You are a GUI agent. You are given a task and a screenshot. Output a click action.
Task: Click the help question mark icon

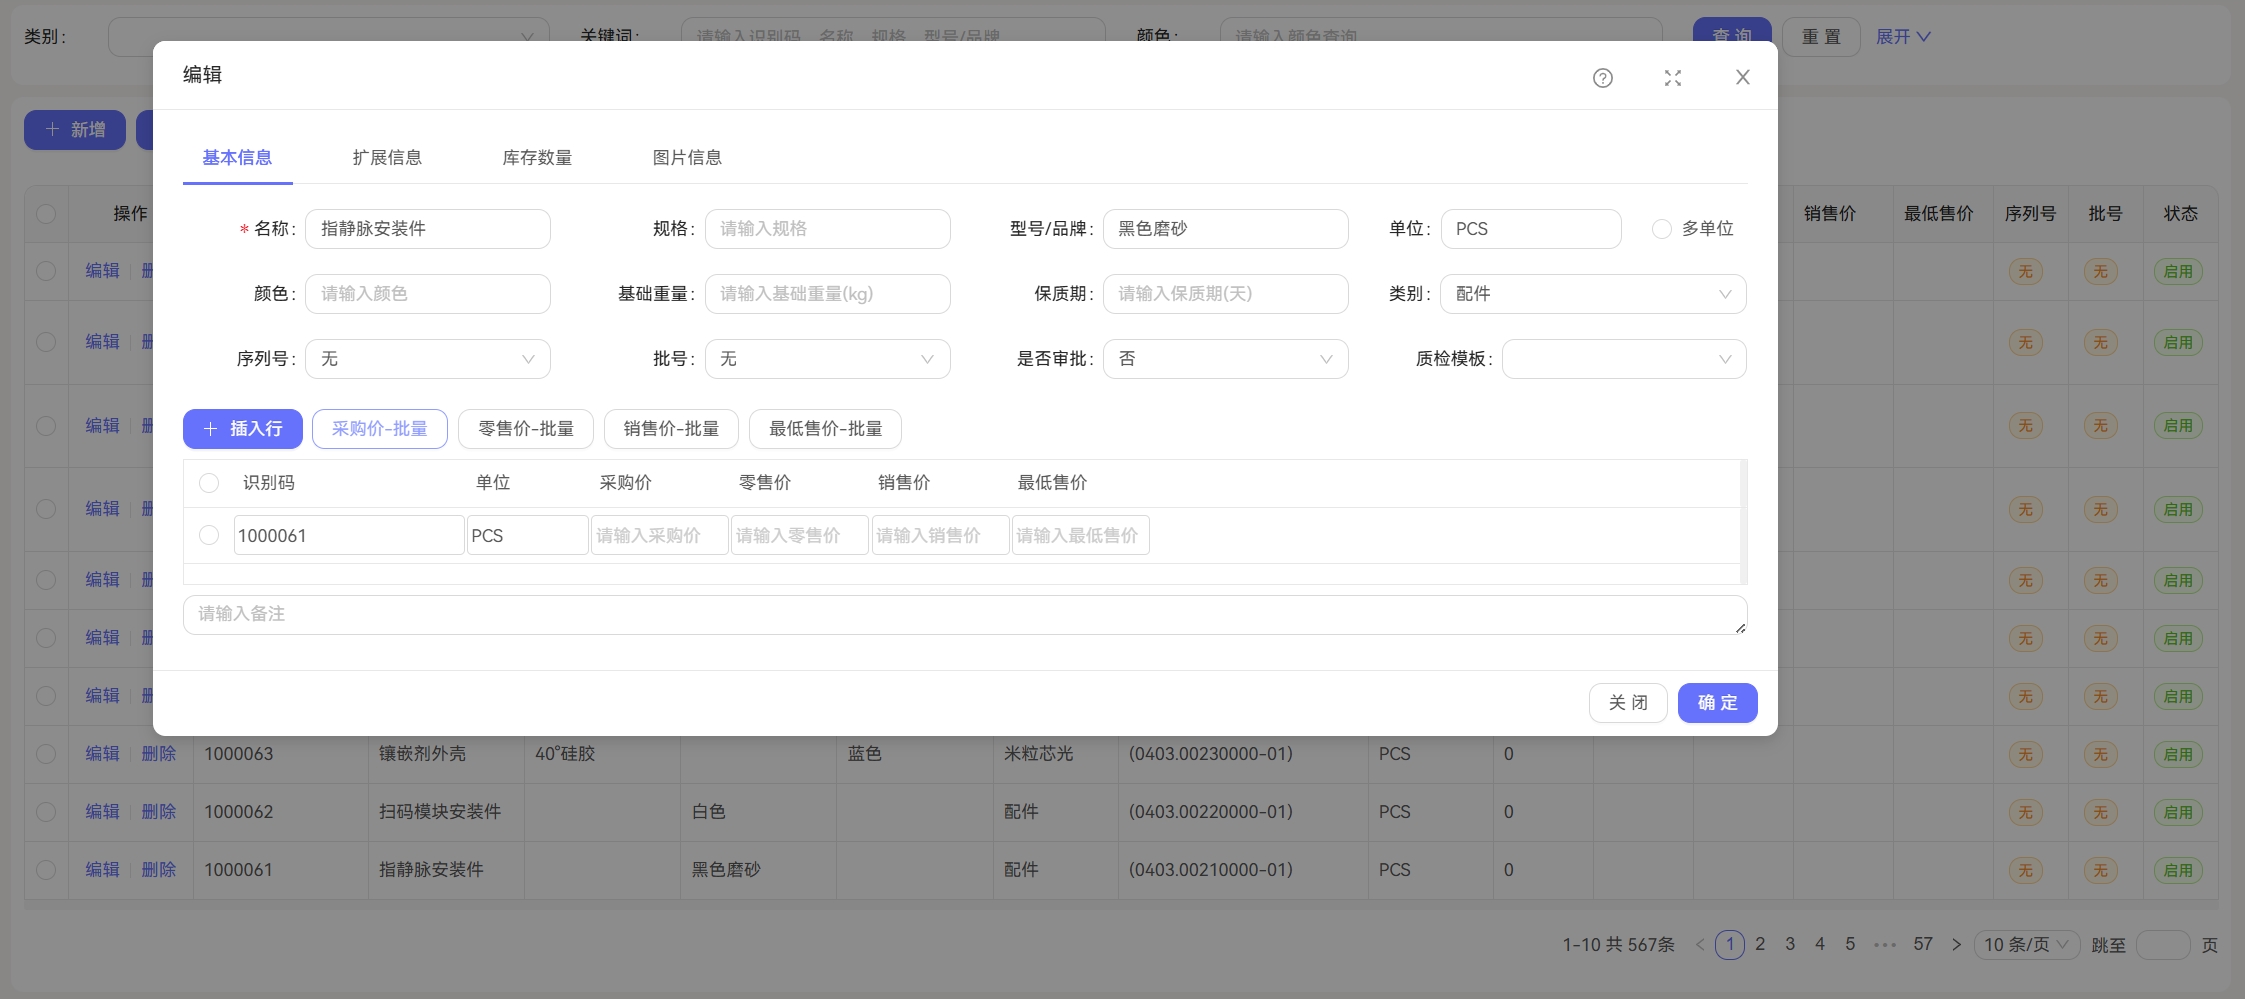click(x=1602, y=78)
